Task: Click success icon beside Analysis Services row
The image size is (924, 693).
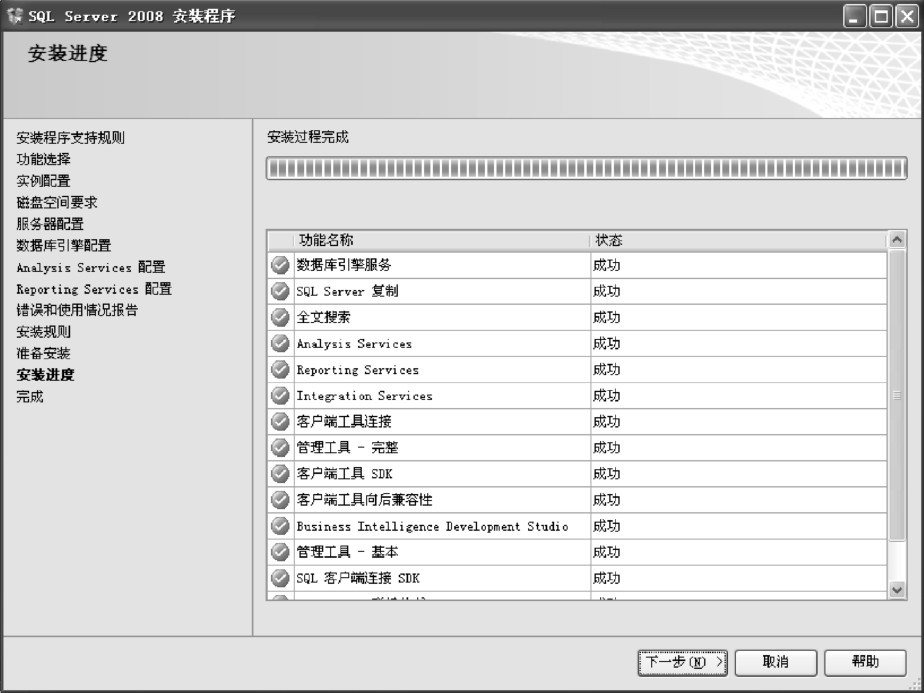Action: (x=280, y=343)
